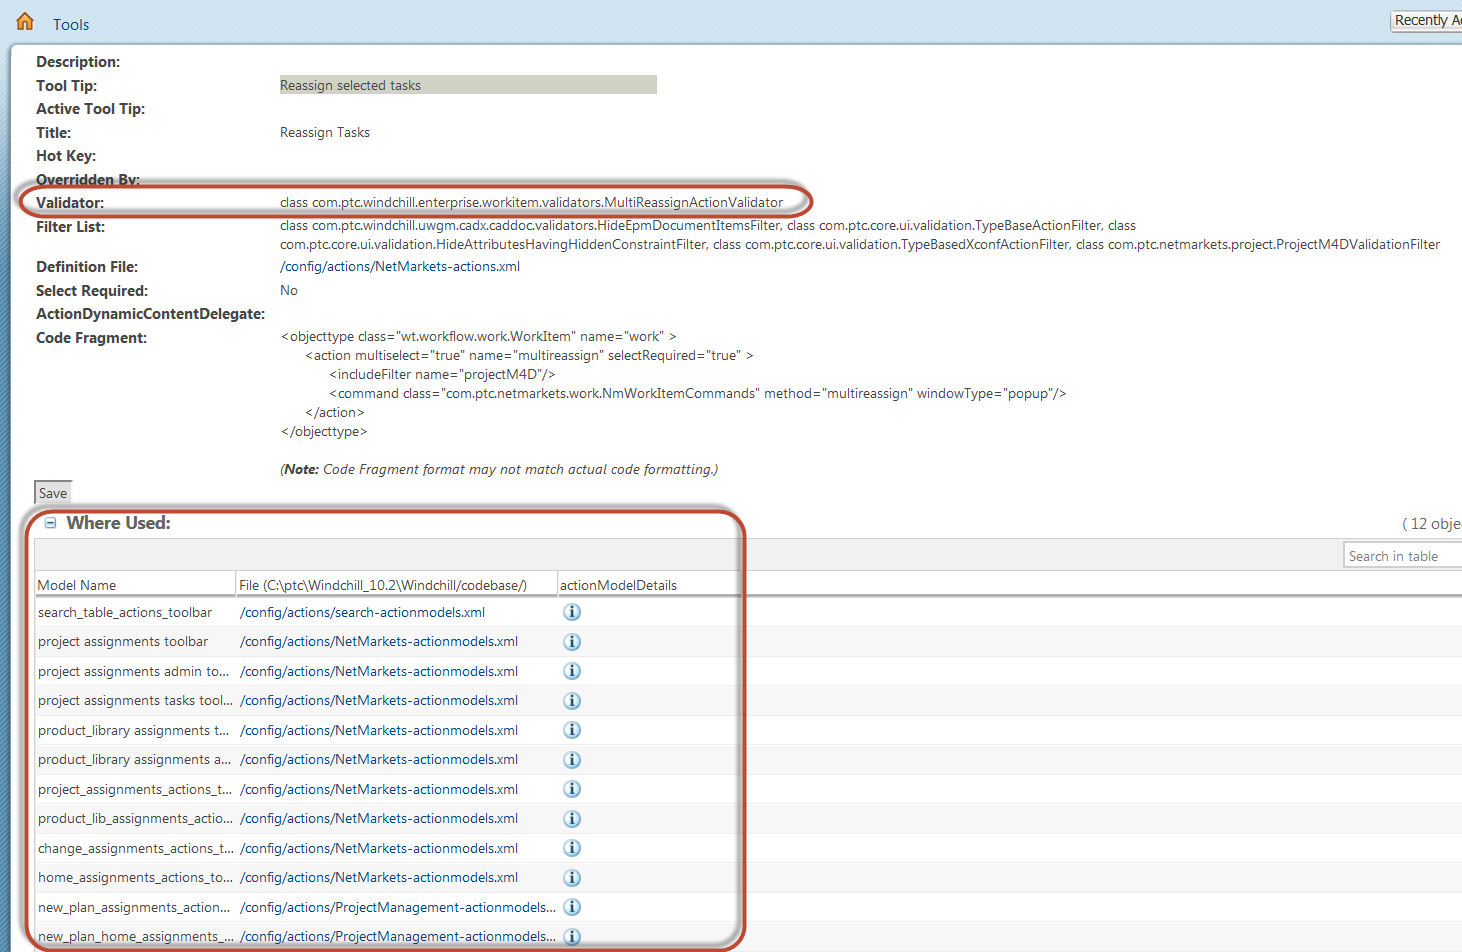1462x952 pixels.
Task: Collapse the Where Used section
Action: click(x=50, y=523)
